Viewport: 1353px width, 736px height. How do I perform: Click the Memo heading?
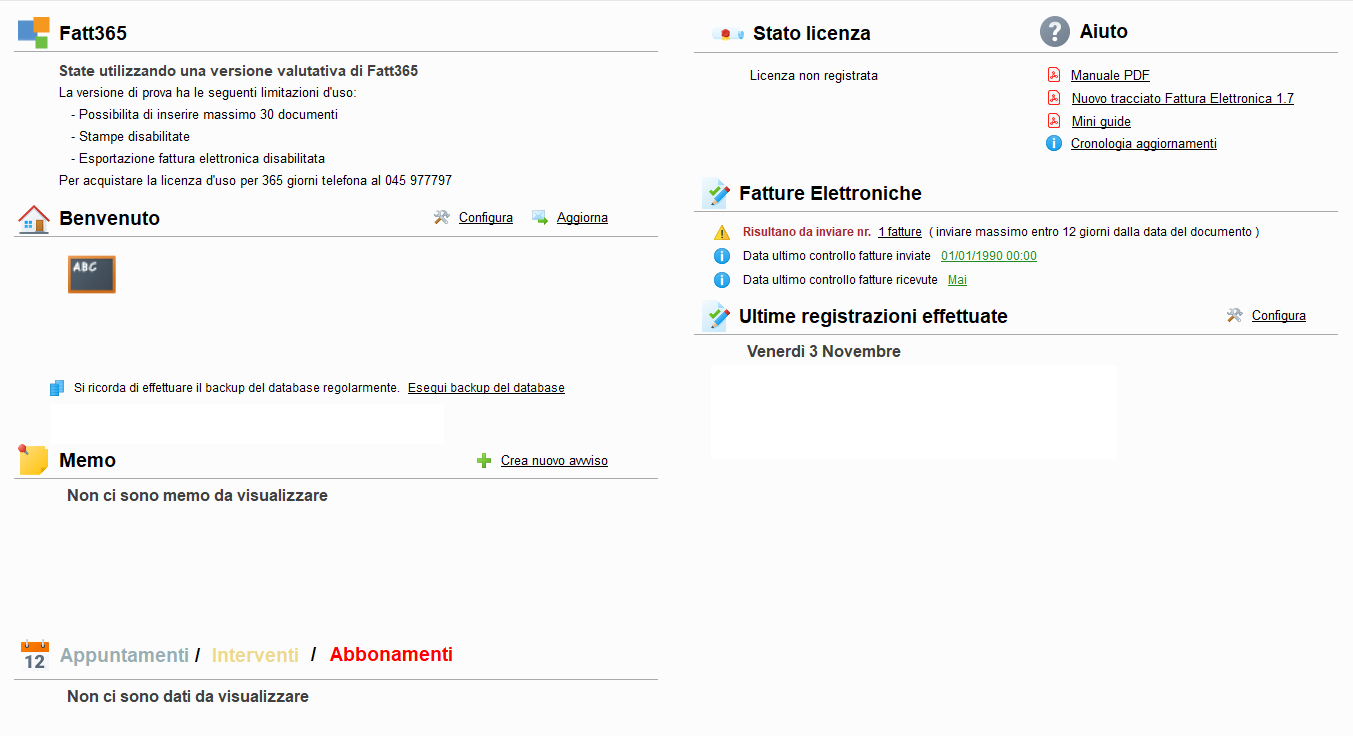pos(87,460)
